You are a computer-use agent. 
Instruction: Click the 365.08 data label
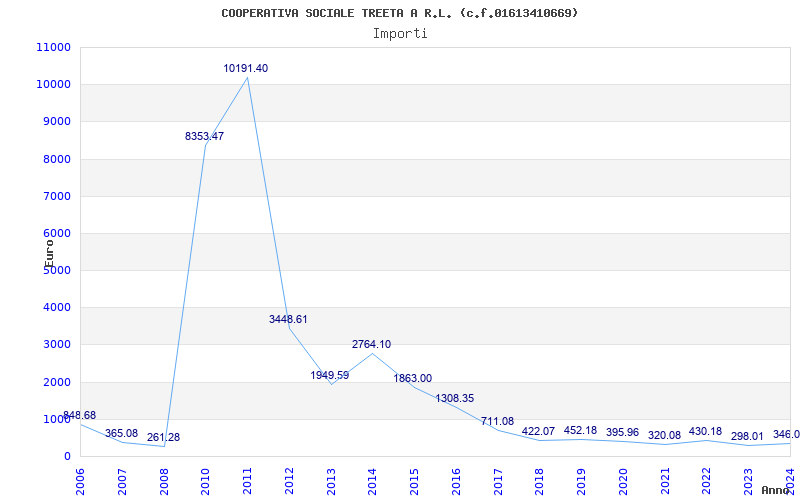(x=121, y=434)
